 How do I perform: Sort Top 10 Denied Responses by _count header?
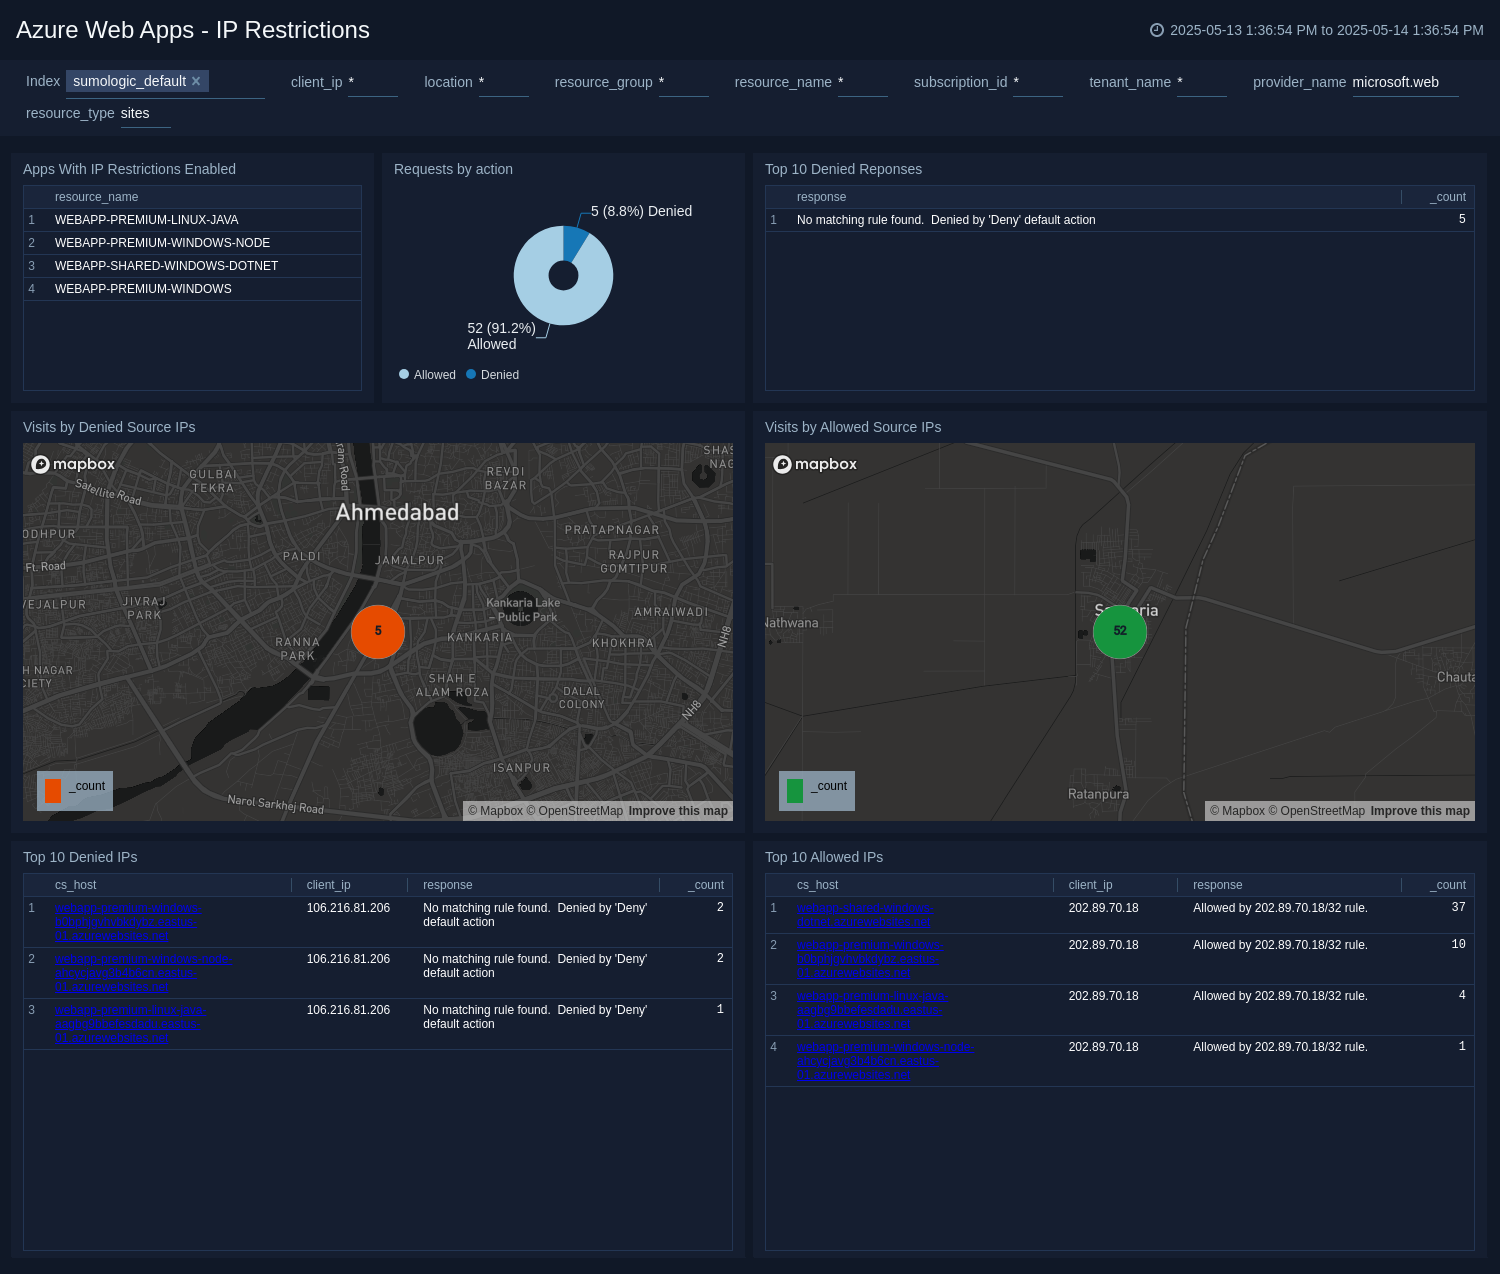coord(1447,197)
